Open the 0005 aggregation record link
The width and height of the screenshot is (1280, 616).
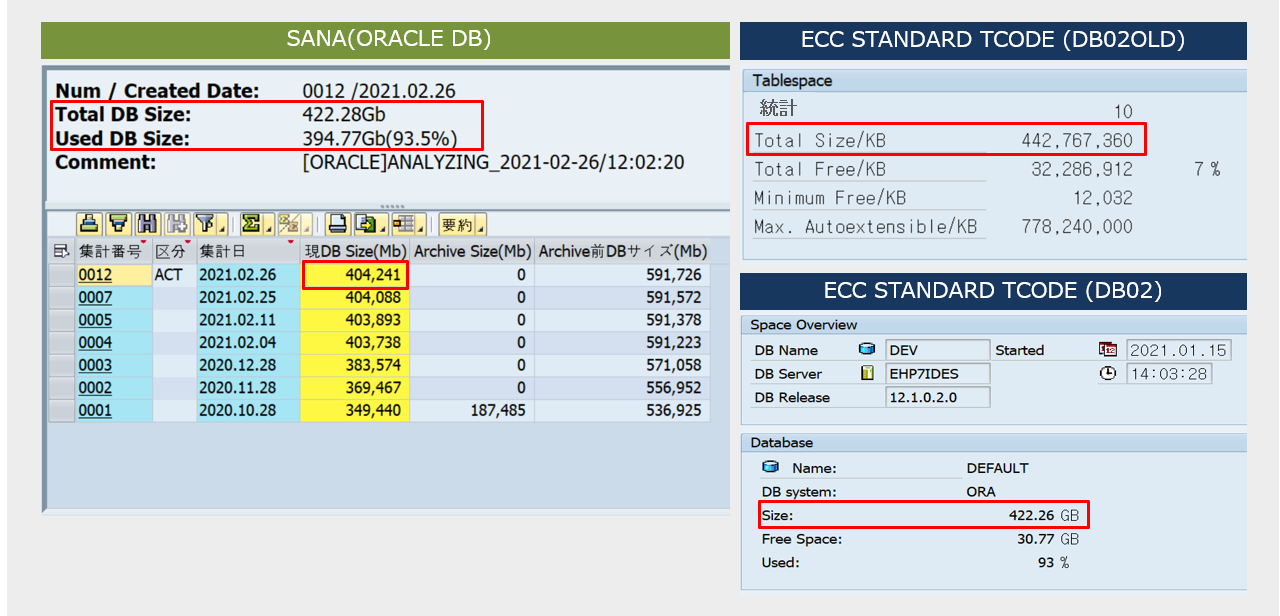coord(95,320)
